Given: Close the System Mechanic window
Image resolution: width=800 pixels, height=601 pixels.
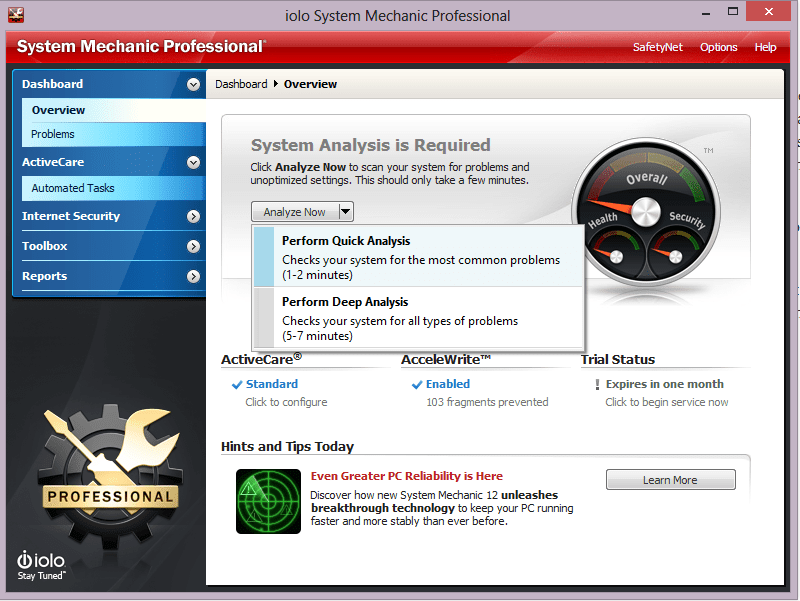Looking at the screenshot, I should [768, 11].
